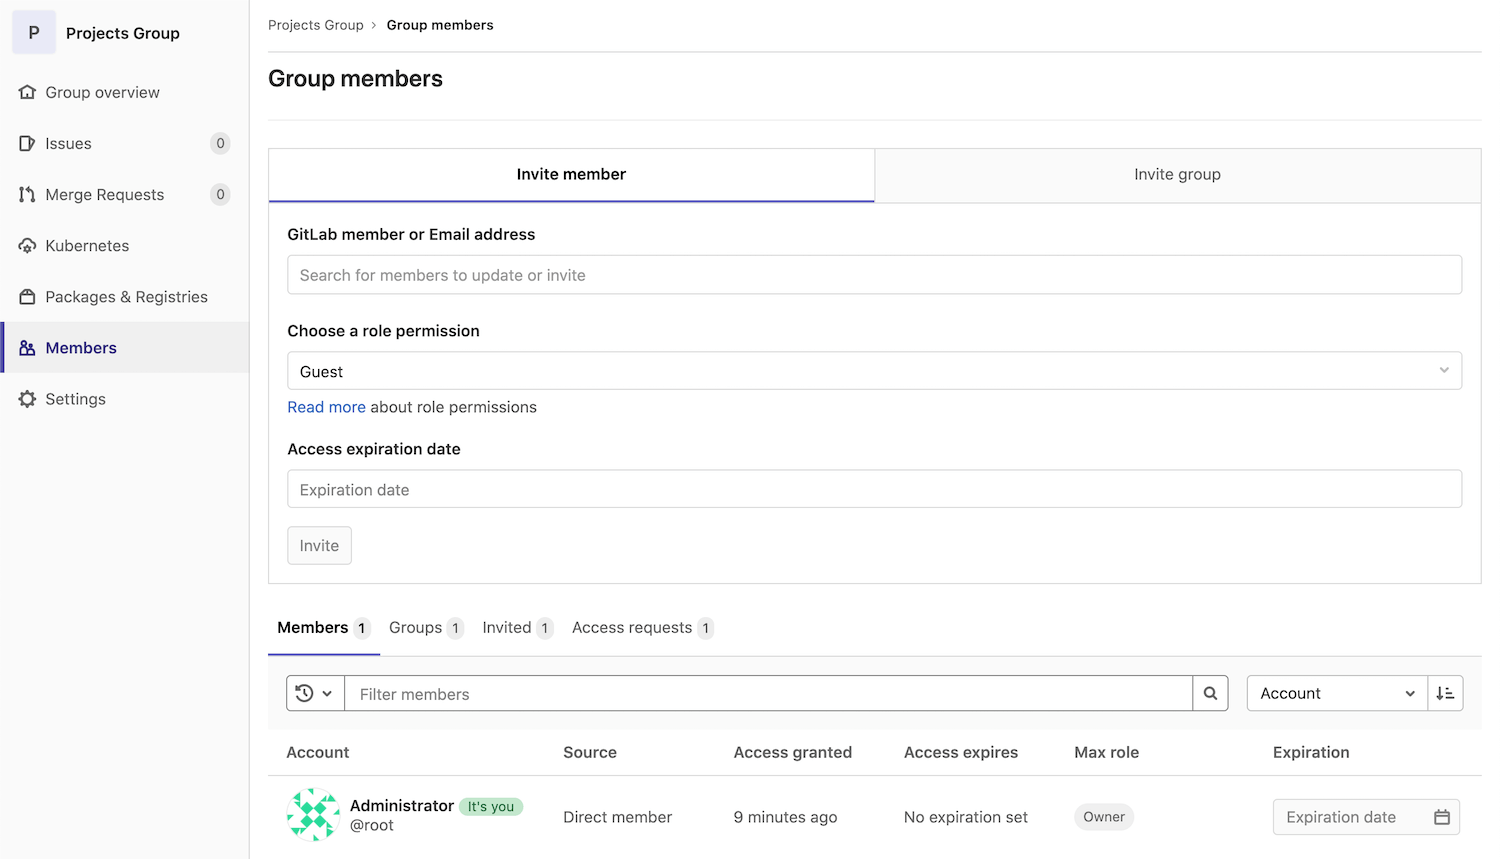The width and height of the screenshot is (1500, 859).
Task: Click the Settings gear icon
Action: coord(27,399)
